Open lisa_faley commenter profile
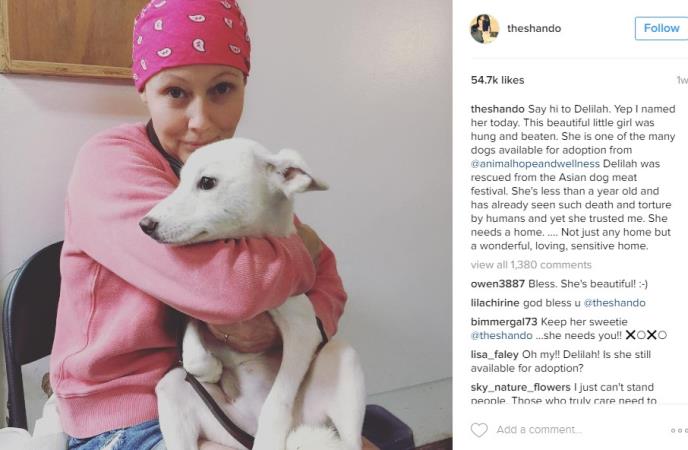This screenshot has height=450, width=688. point(494,355)
